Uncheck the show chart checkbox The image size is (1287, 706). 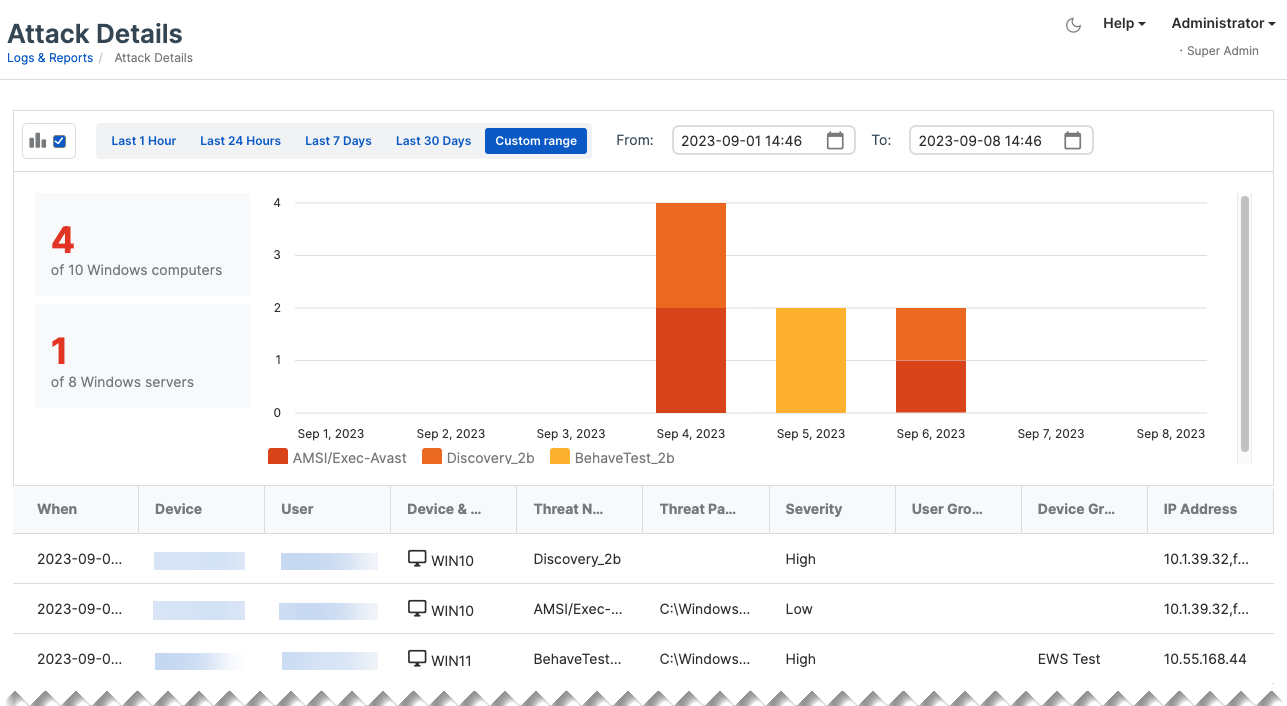59,141
